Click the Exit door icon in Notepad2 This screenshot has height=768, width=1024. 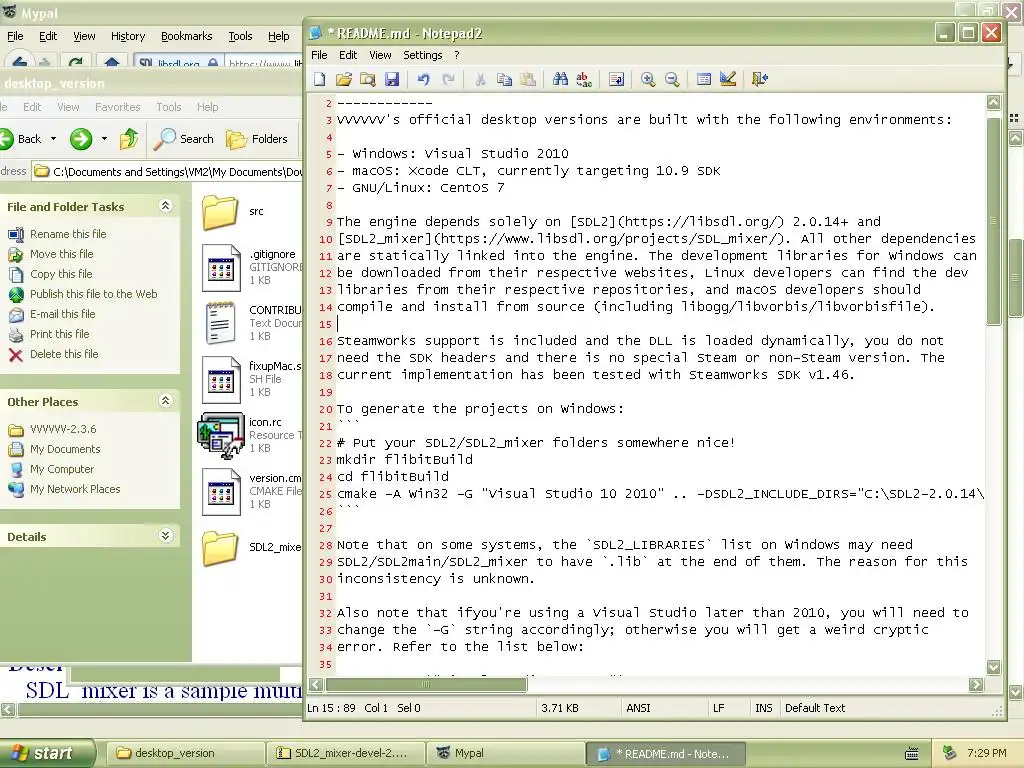pyautogui.click(x=760, y=80)
